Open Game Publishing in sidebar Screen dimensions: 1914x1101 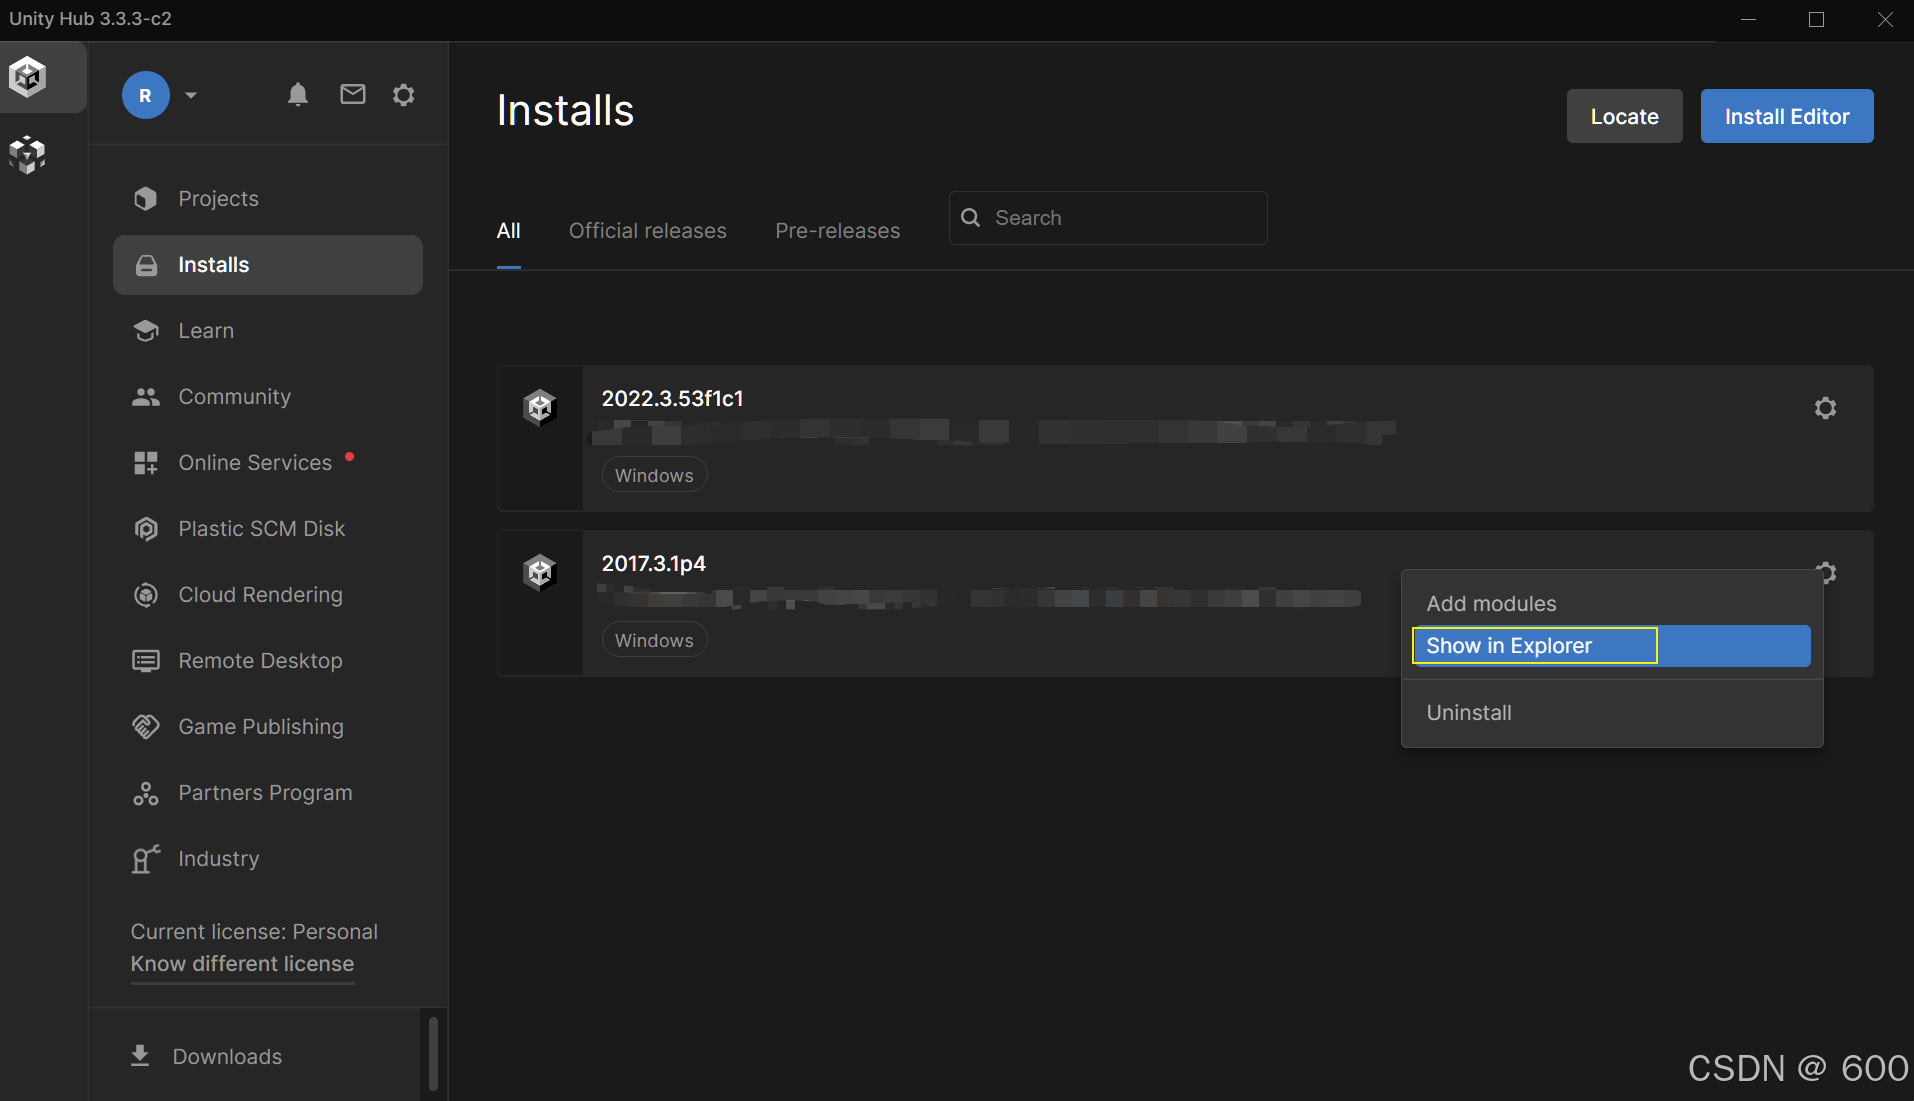click(x=268, y=727)
